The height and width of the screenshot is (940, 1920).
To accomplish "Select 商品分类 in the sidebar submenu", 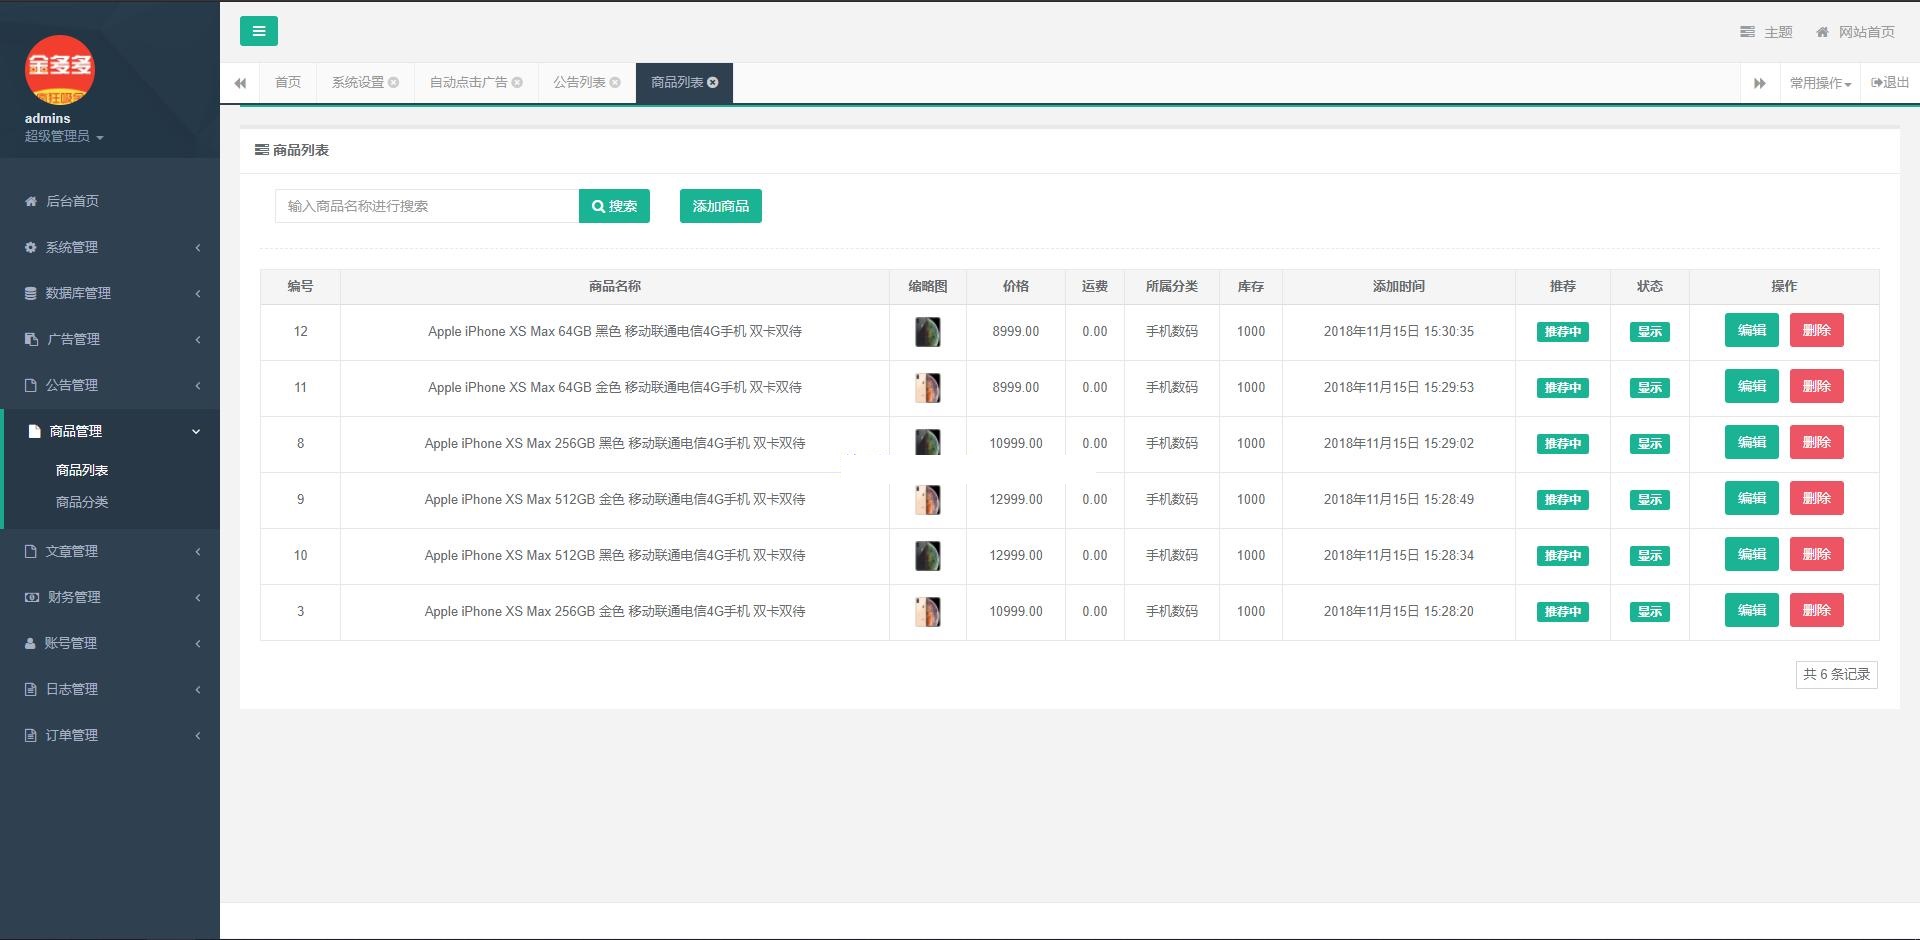I will click(82, 502).
